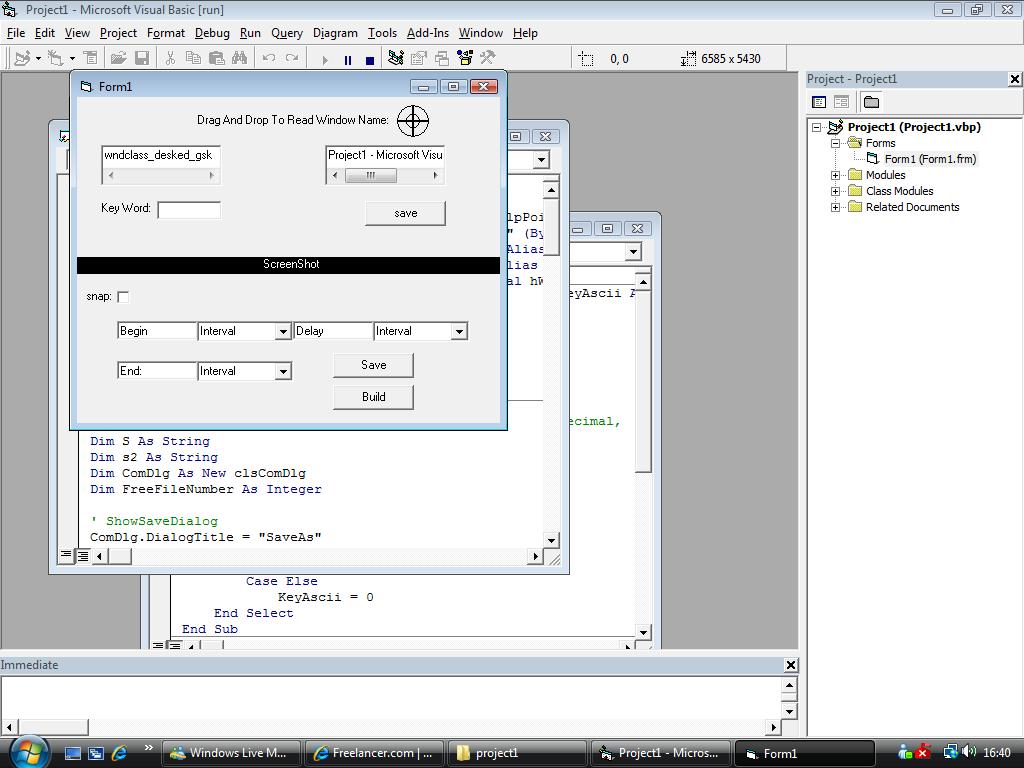Open Object Browser toolbar icon
This screenshot has width=1024, height=768.
[465, 58]
